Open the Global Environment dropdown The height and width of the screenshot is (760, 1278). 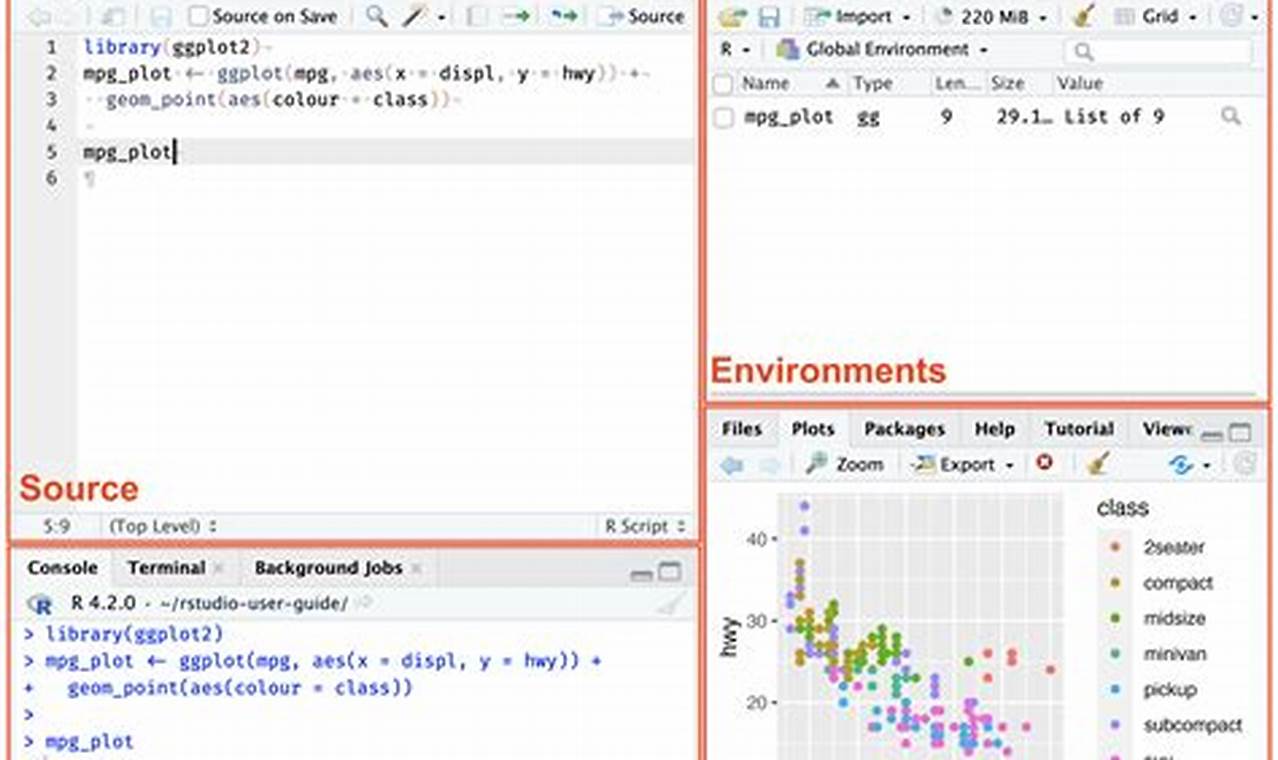pos(882,49)
